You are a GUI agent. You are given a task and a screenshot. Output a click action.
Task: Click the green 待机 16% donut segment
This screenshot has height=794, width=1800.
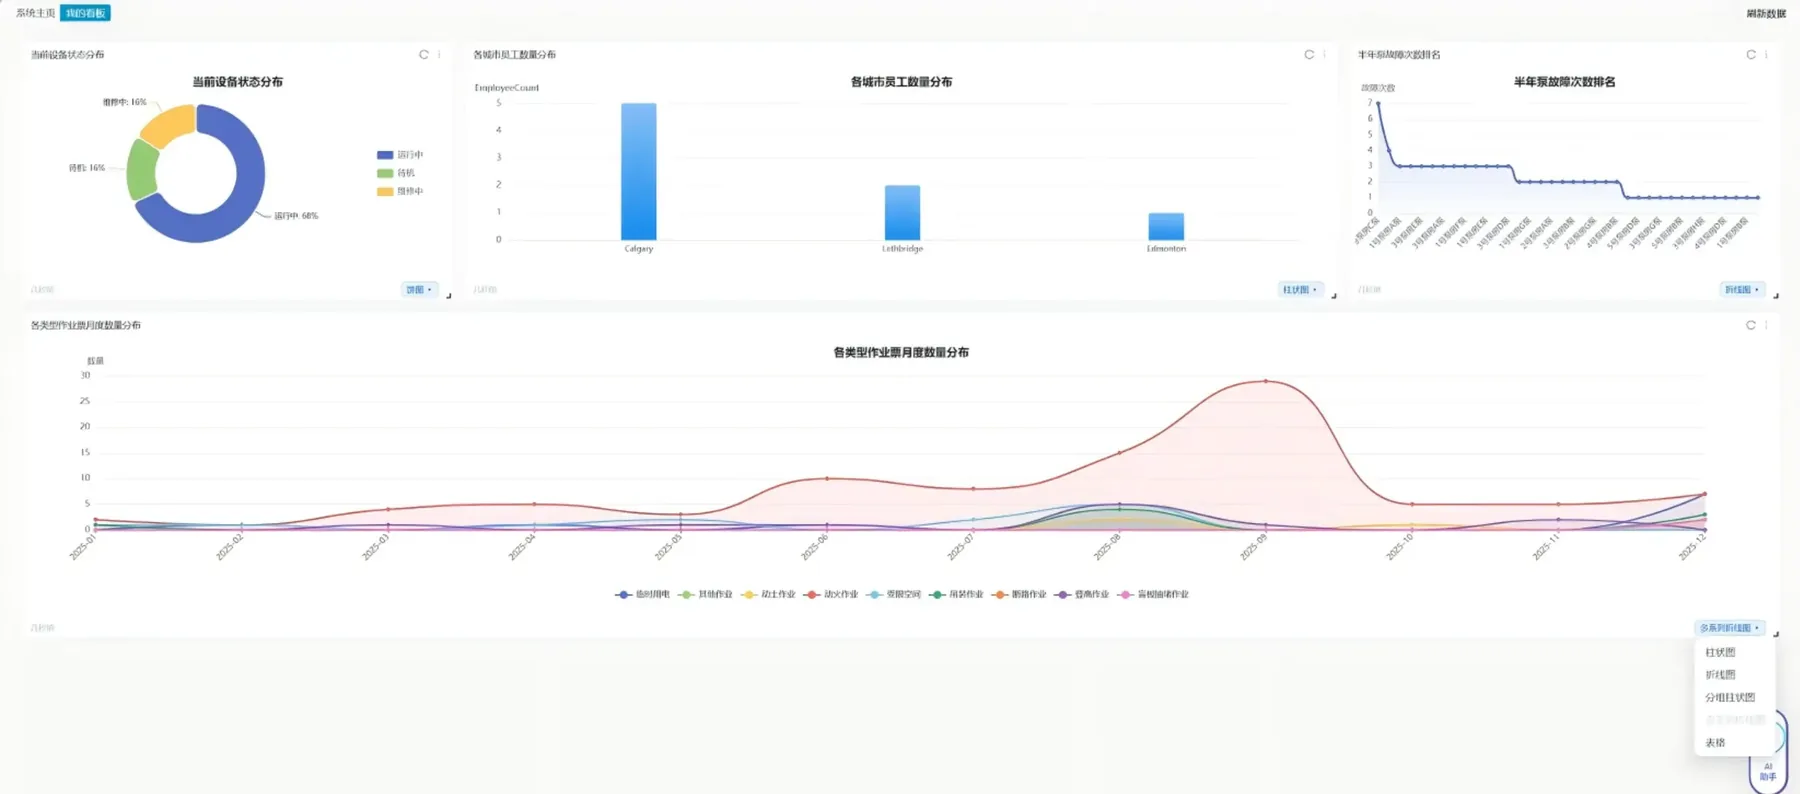click(141, 171)
